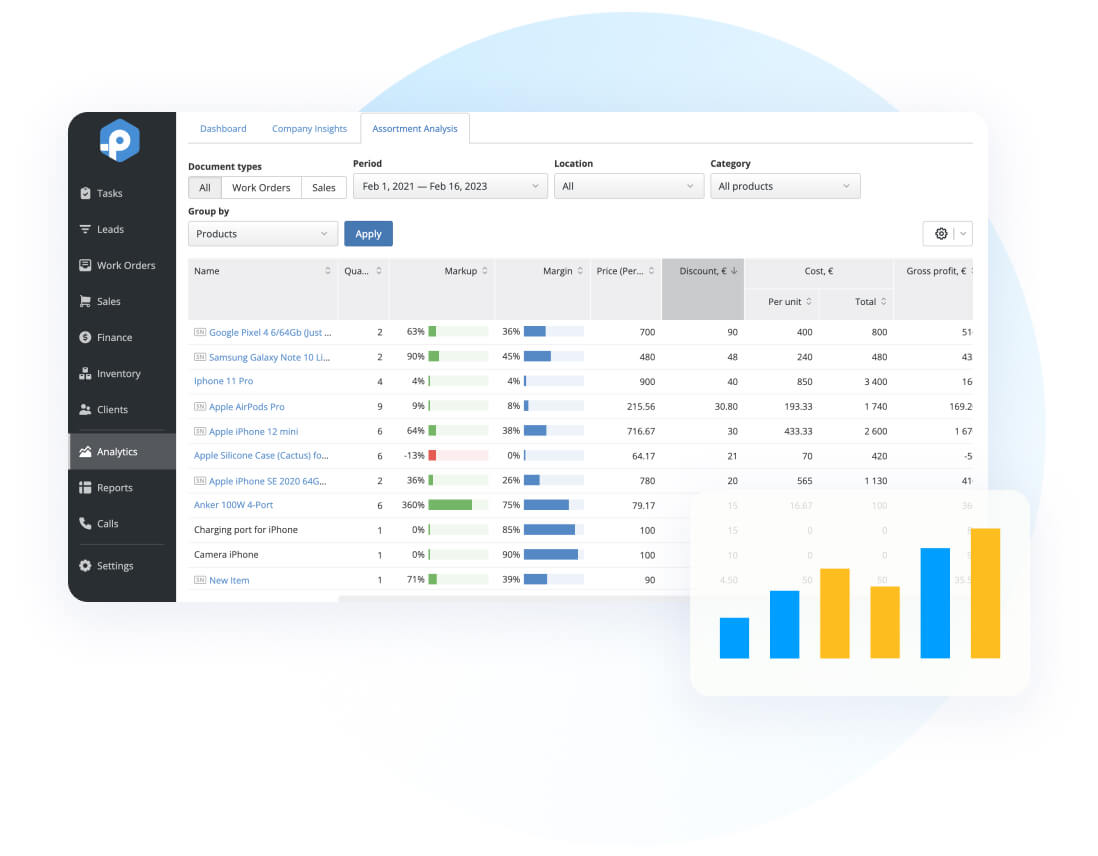Toggle document type to Work Orders

(261, 187)
